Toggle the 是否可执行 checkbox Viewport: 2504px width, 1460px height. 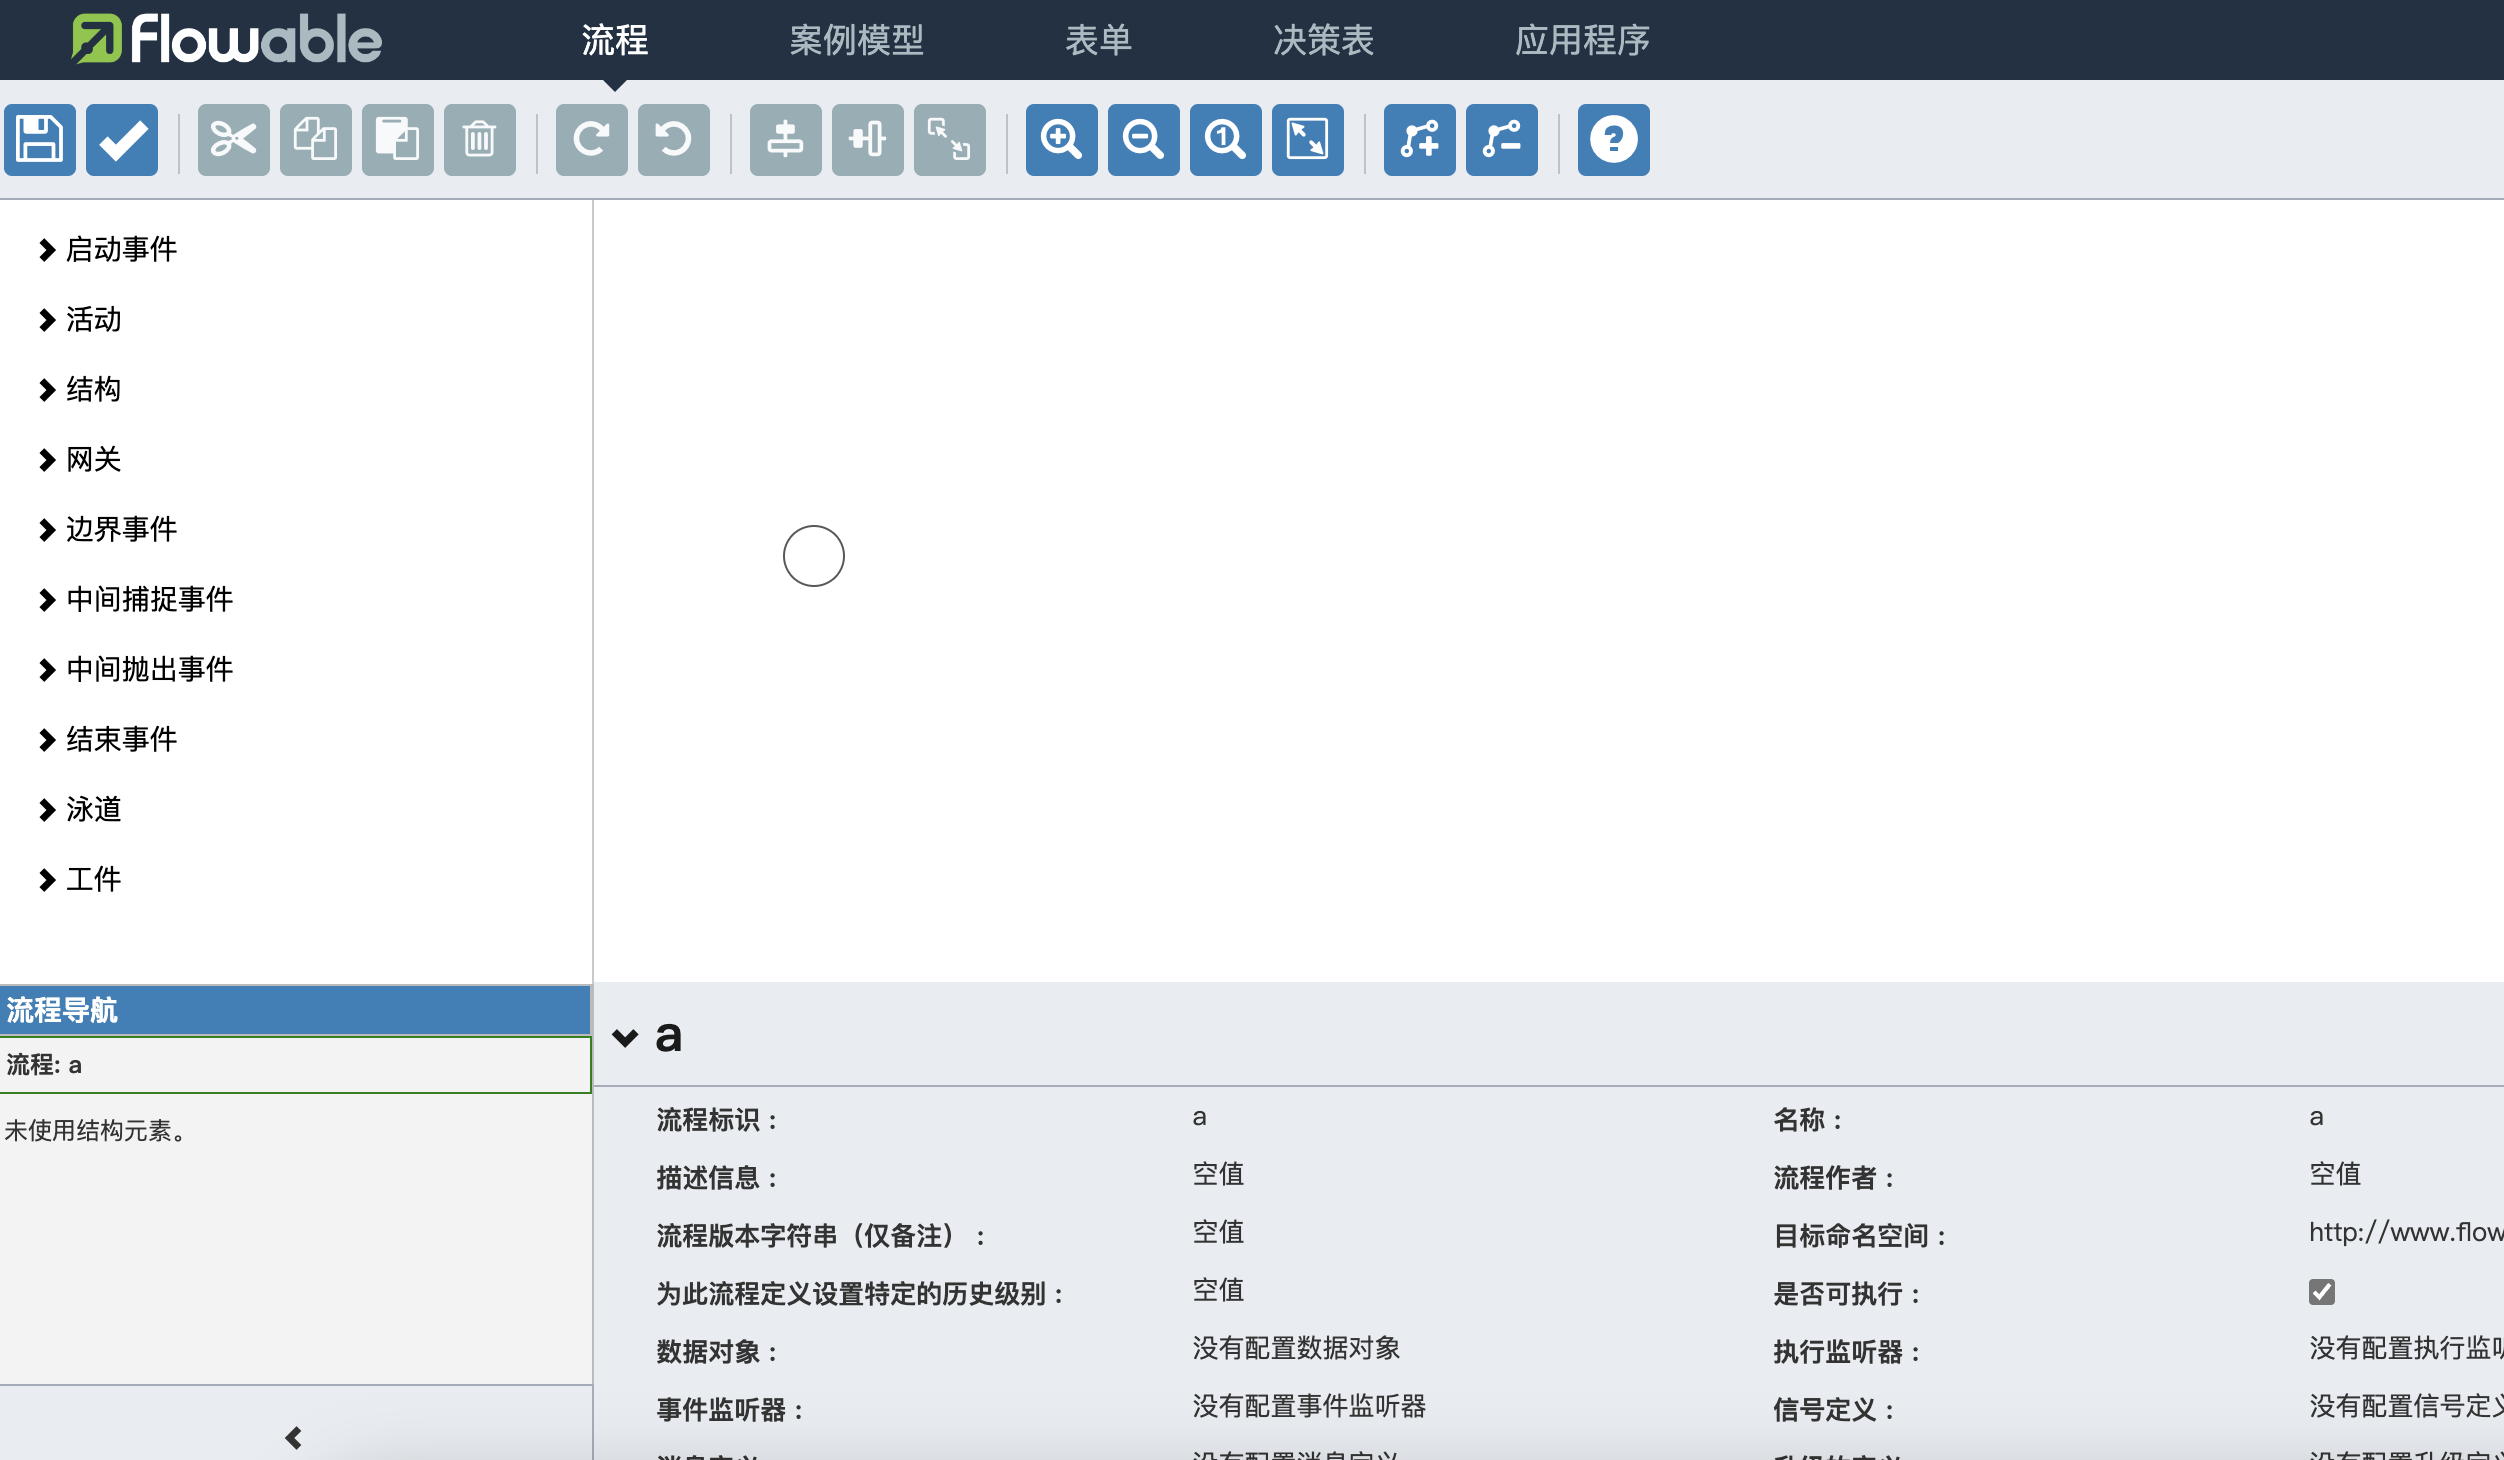tap(2321, 1292)
